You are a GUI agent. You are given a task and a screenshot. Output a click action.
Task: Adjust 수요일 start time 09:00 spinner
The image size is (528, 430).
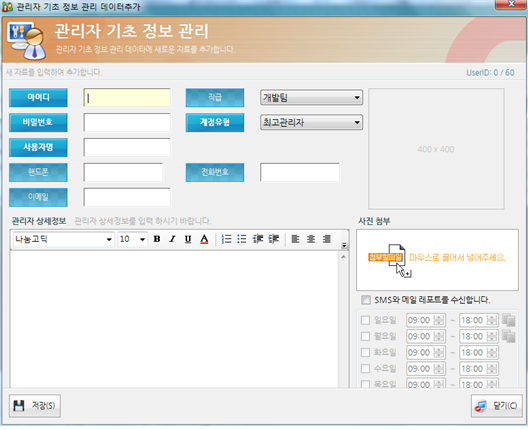tap(438, 368)
